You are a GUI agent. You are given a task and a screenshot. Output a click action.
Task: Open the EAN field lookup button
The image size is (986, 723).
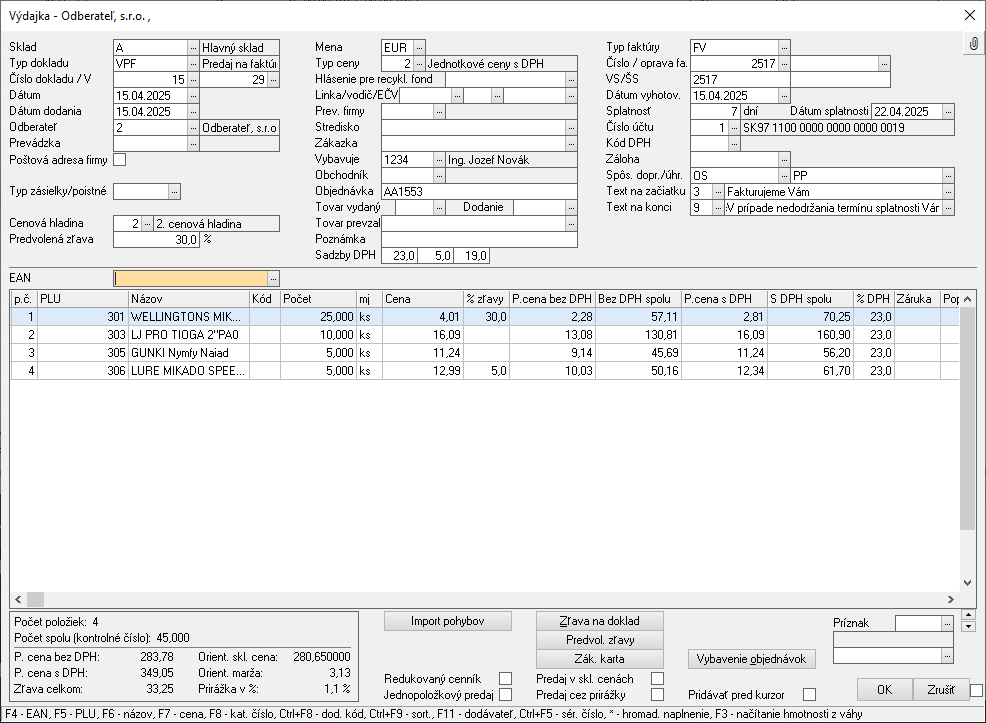(274, 279)
